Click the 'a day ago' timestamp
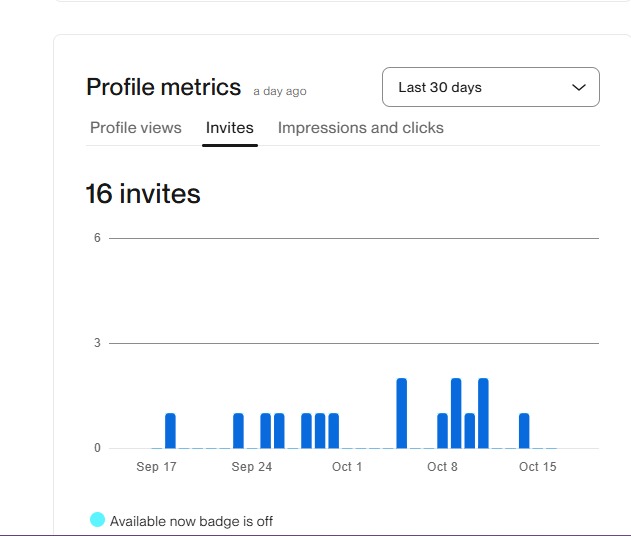Screen dimensions: 631x536 point(280,92)
